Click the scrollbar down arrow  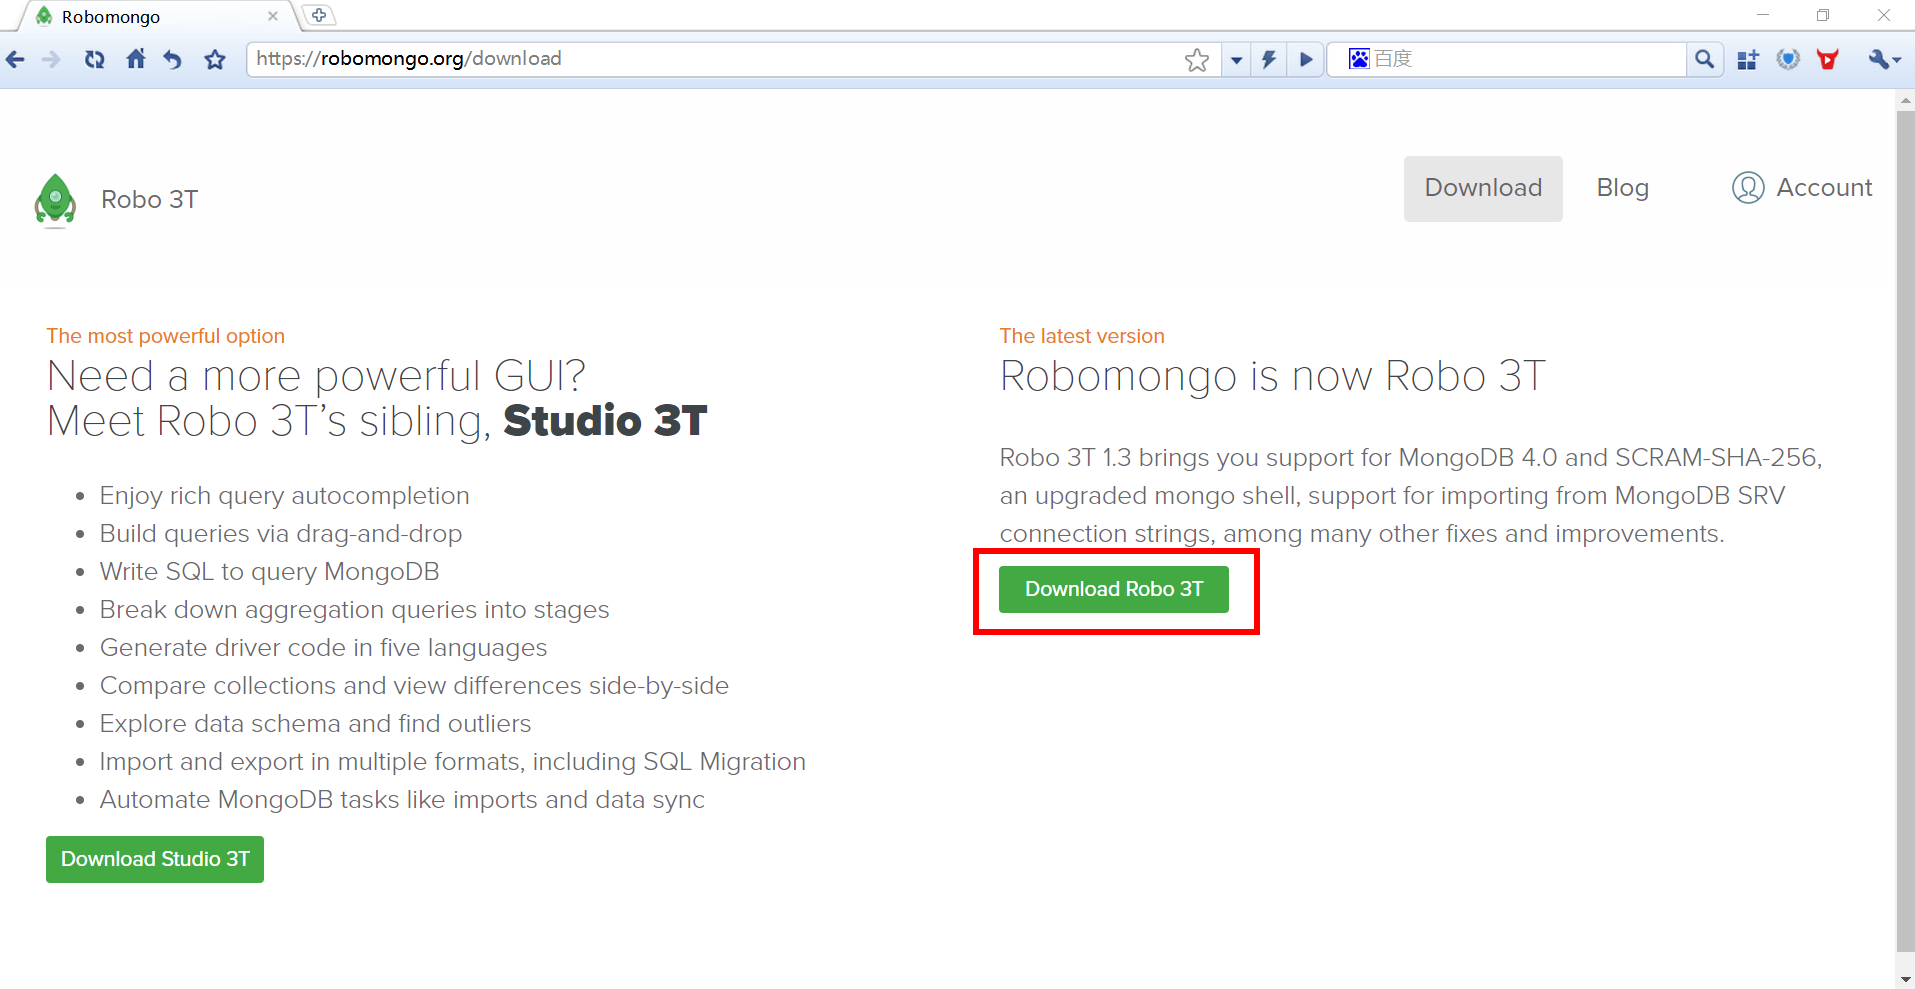(1905, 979)
